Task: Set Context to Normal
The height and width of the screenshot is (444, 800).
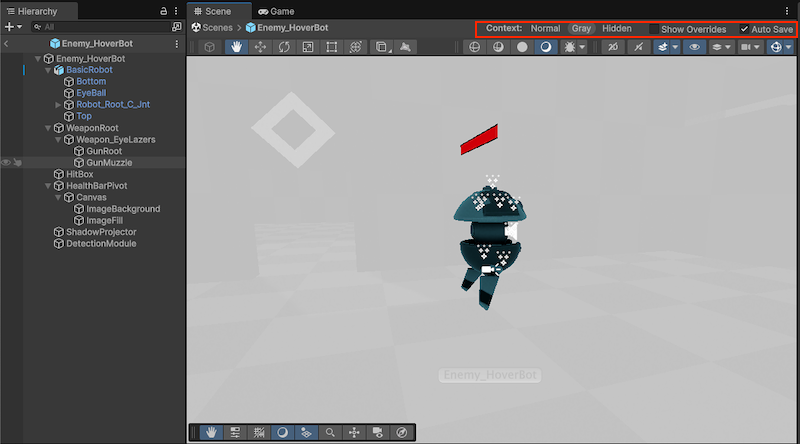Action: click(545, 29)
